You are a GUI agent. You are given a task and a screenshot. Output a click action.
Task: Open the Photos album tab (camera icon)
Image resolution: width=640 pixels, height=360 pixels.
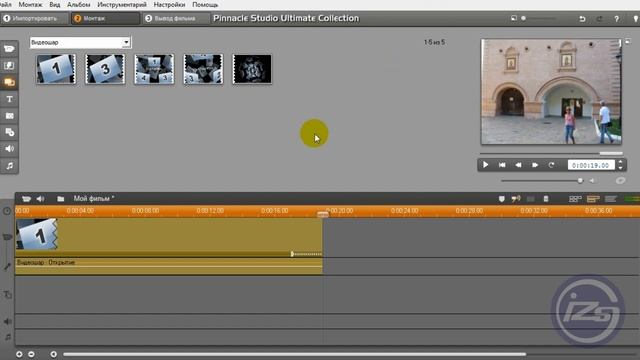[9, 116]
